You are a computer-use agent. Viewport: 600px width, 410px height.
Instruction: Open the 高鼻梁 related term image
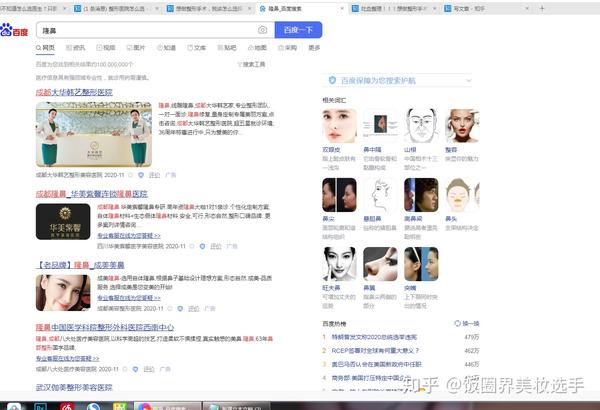(x=421, y=195)
